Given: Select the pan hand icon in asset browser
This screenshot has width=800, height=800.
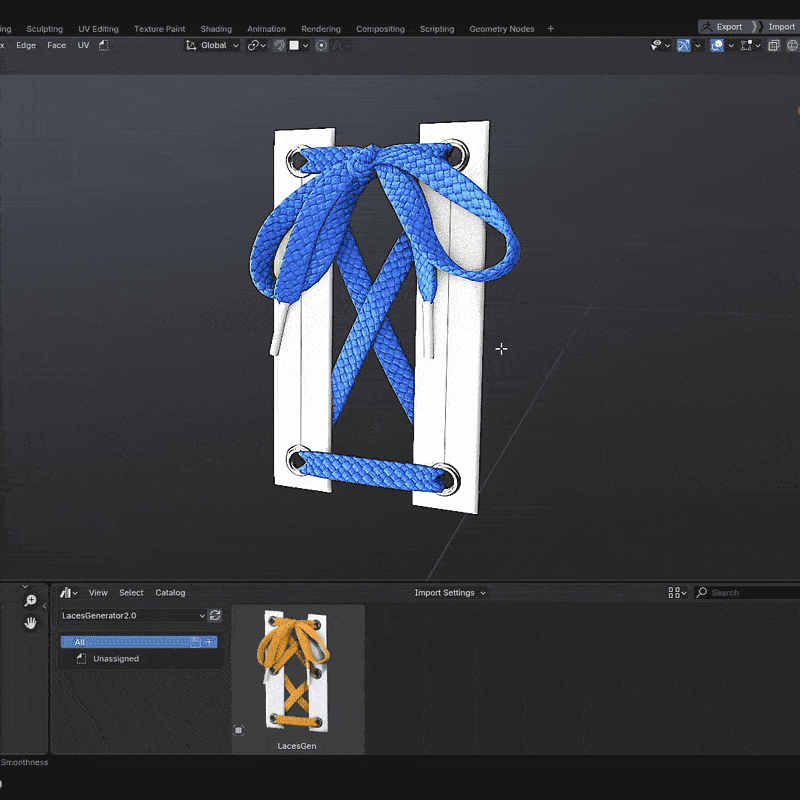Looking at the screenshot, I should coord(30,622).
